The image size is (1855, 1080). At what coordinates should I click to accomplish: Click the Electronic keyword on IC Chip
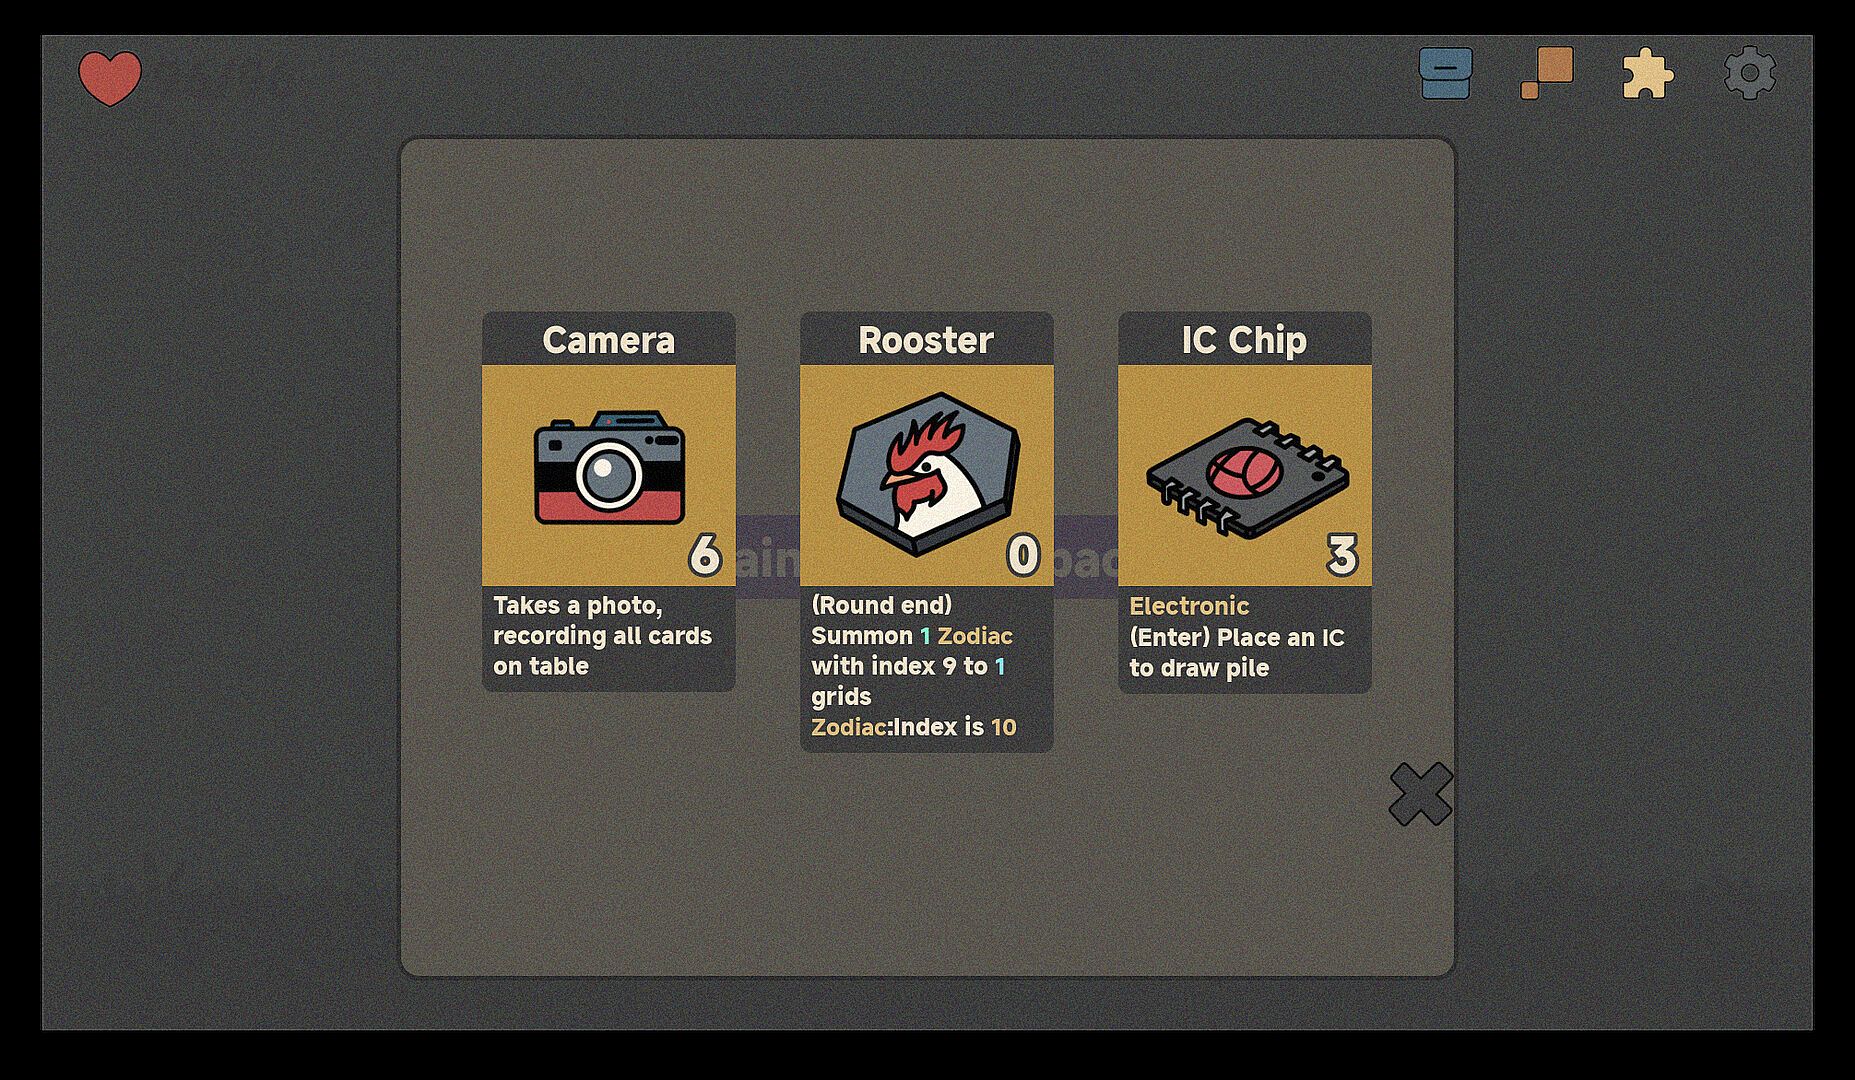pyautogui.click(x=1189, y=606)
